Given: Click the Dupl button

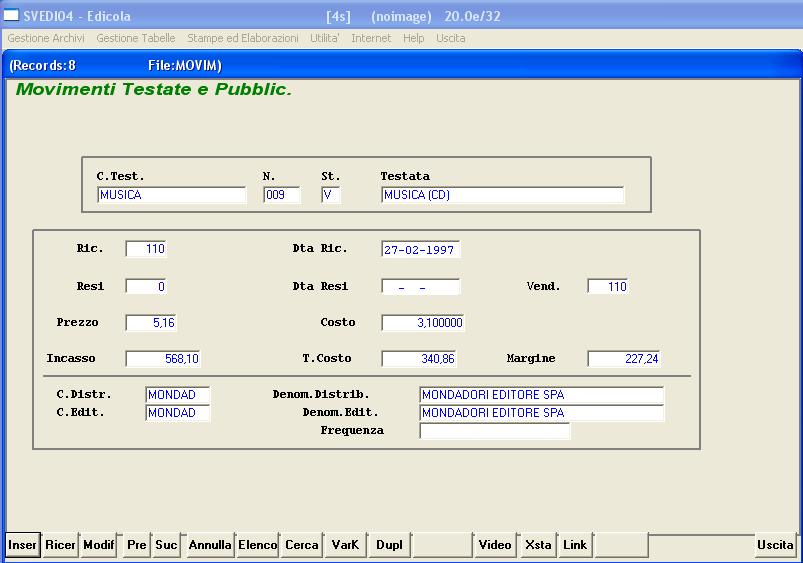Looking at the screenshot, I should (389, 545).
